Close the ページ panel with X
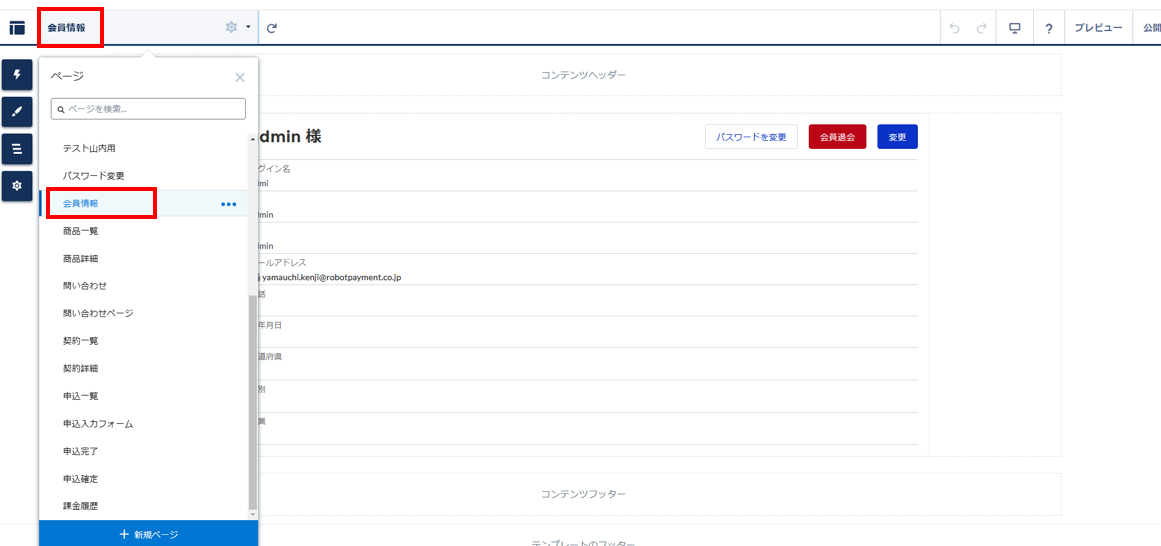 coord(240,77)
